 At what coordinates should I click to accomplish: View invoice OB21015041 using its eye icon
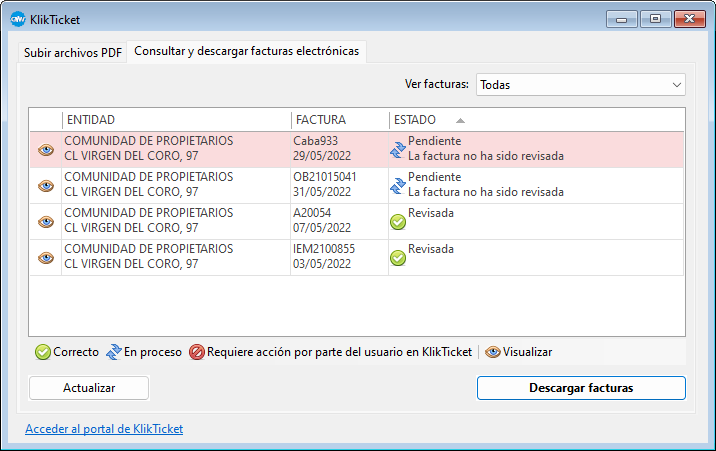tap(45, 186)
